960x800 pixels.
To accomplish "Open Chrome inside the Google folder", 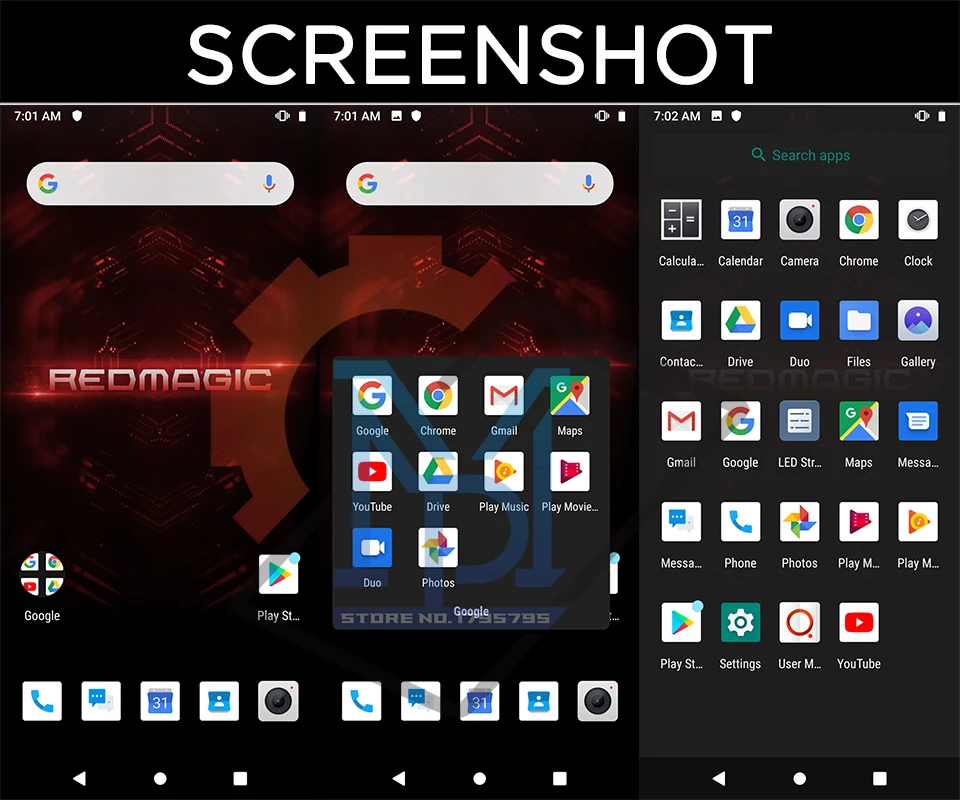I will (x=438, y=395).
